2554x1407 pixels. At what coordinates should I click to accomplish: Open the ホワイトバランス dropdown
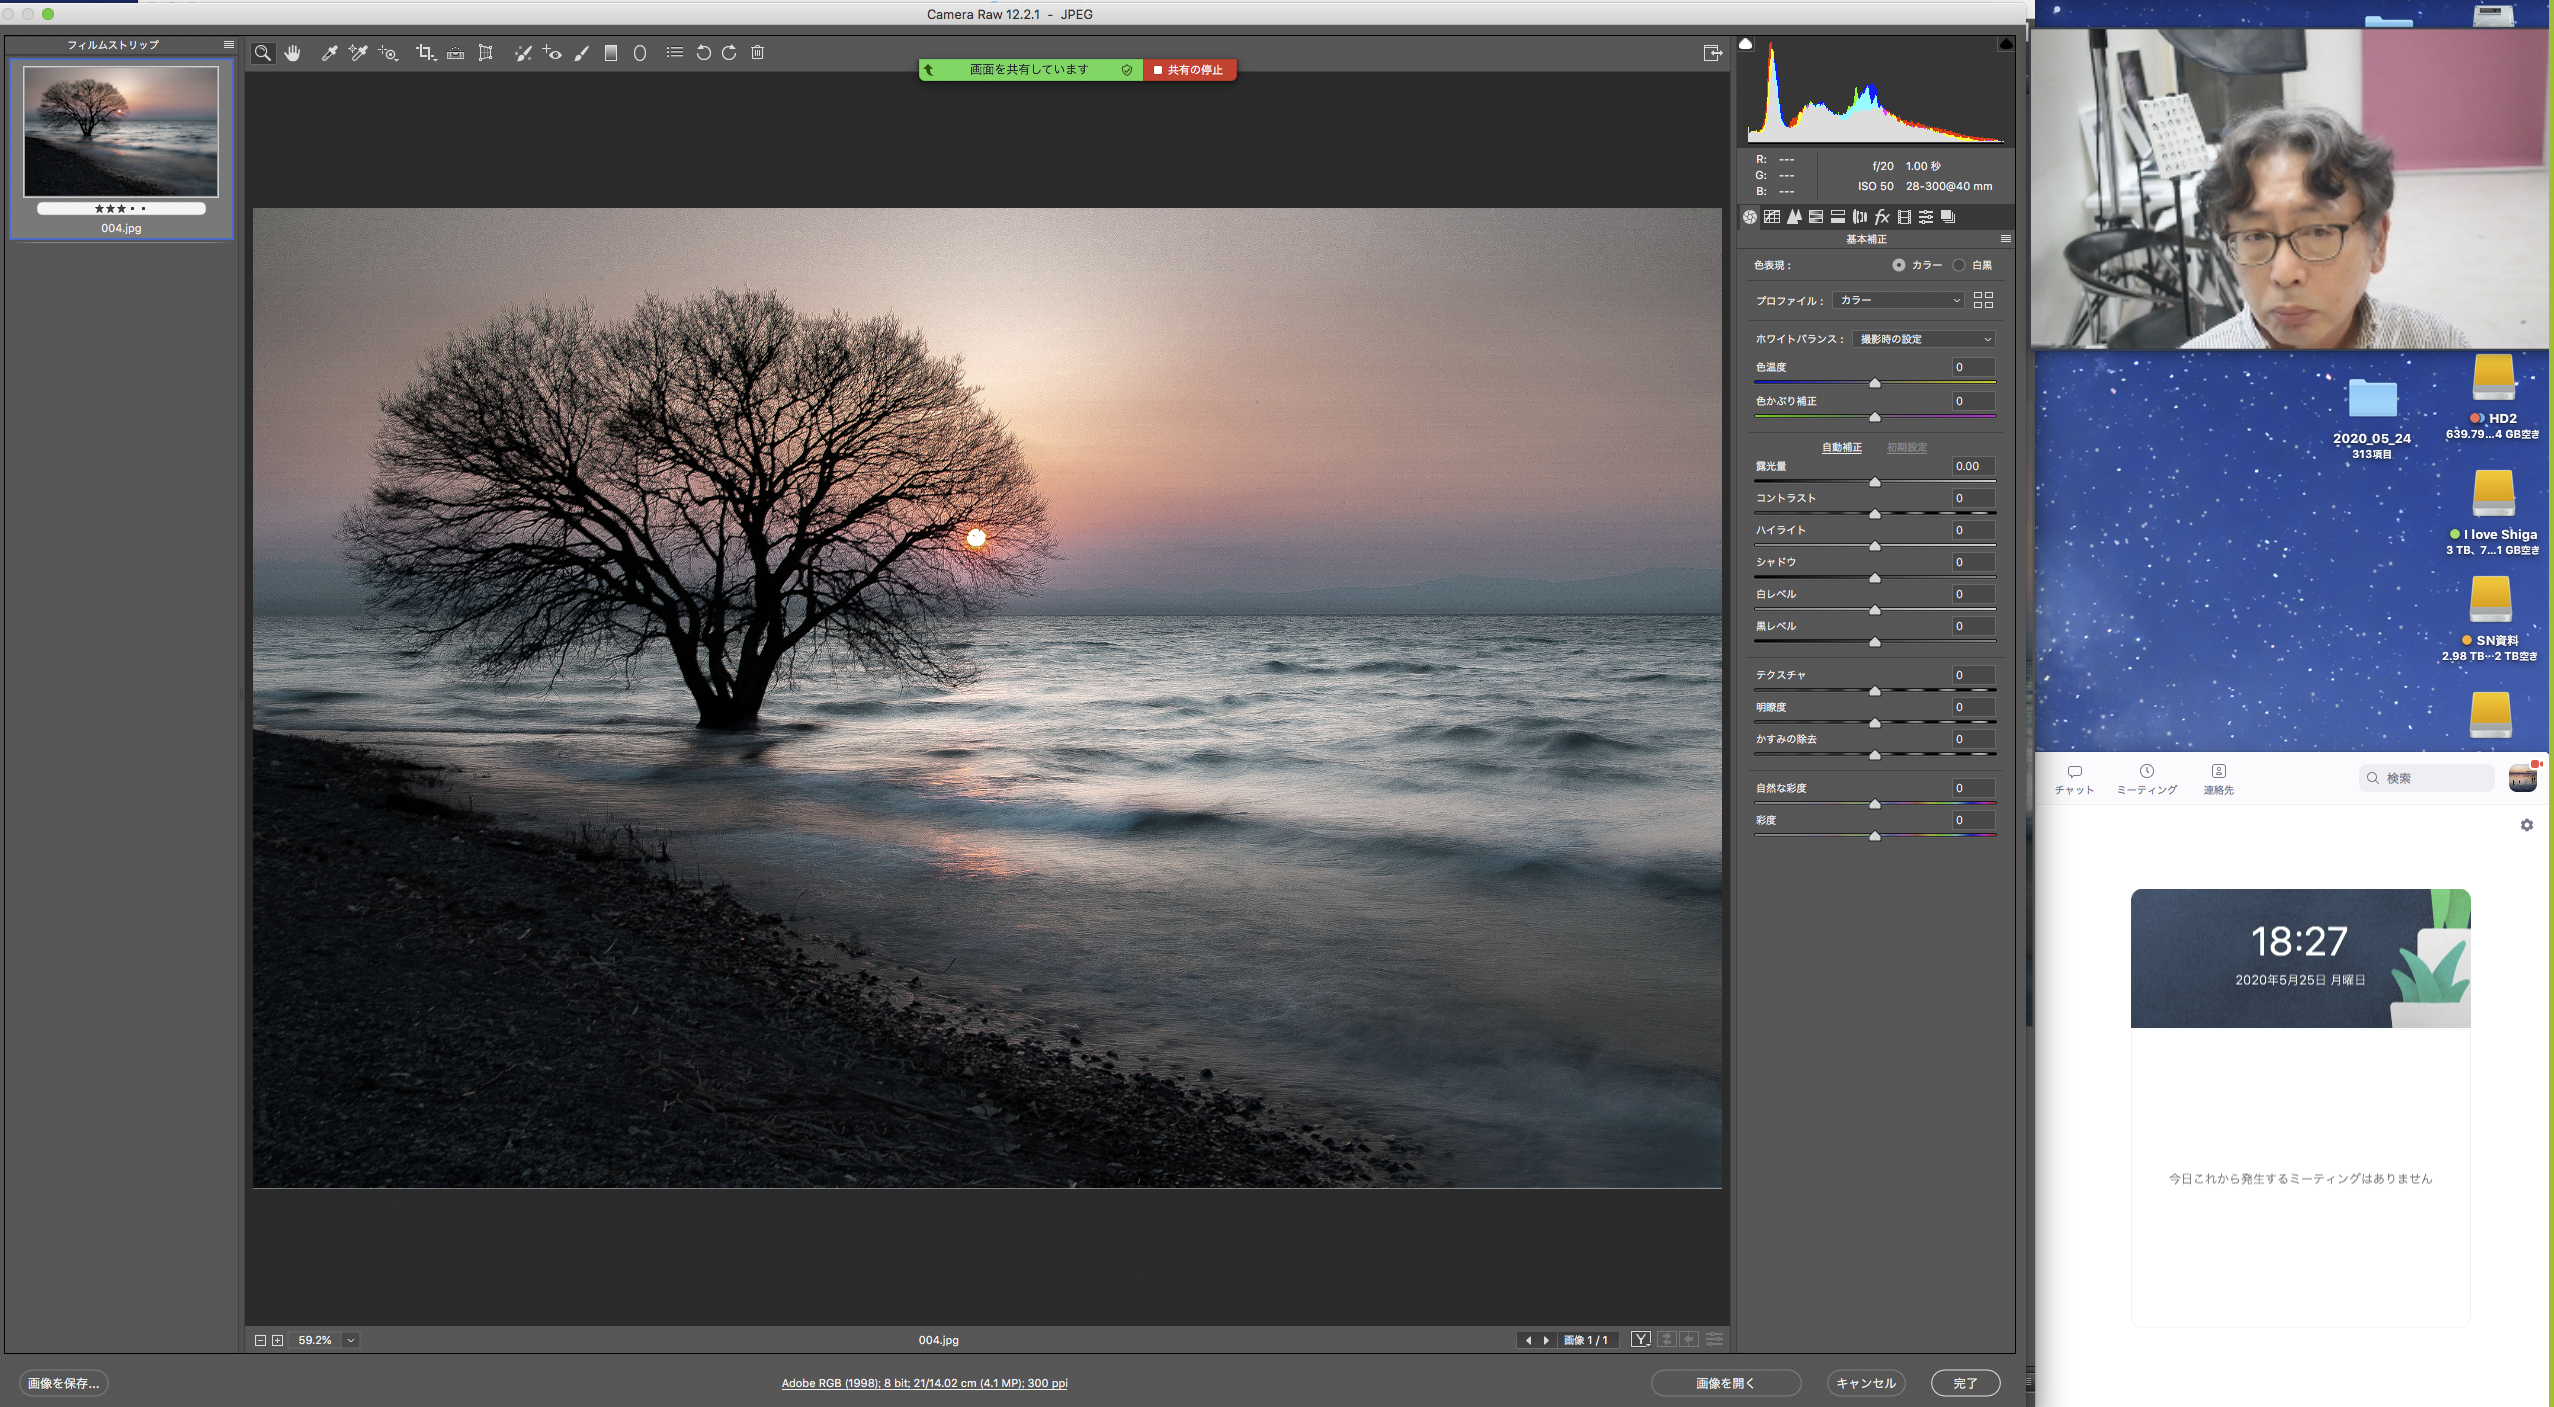[1924, 339]
